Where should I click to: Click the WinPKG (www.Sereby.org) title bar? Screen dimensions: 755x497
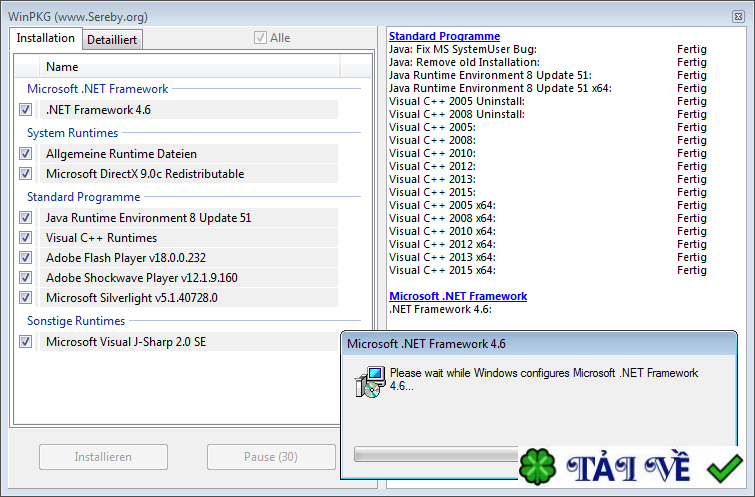[78, 17]
